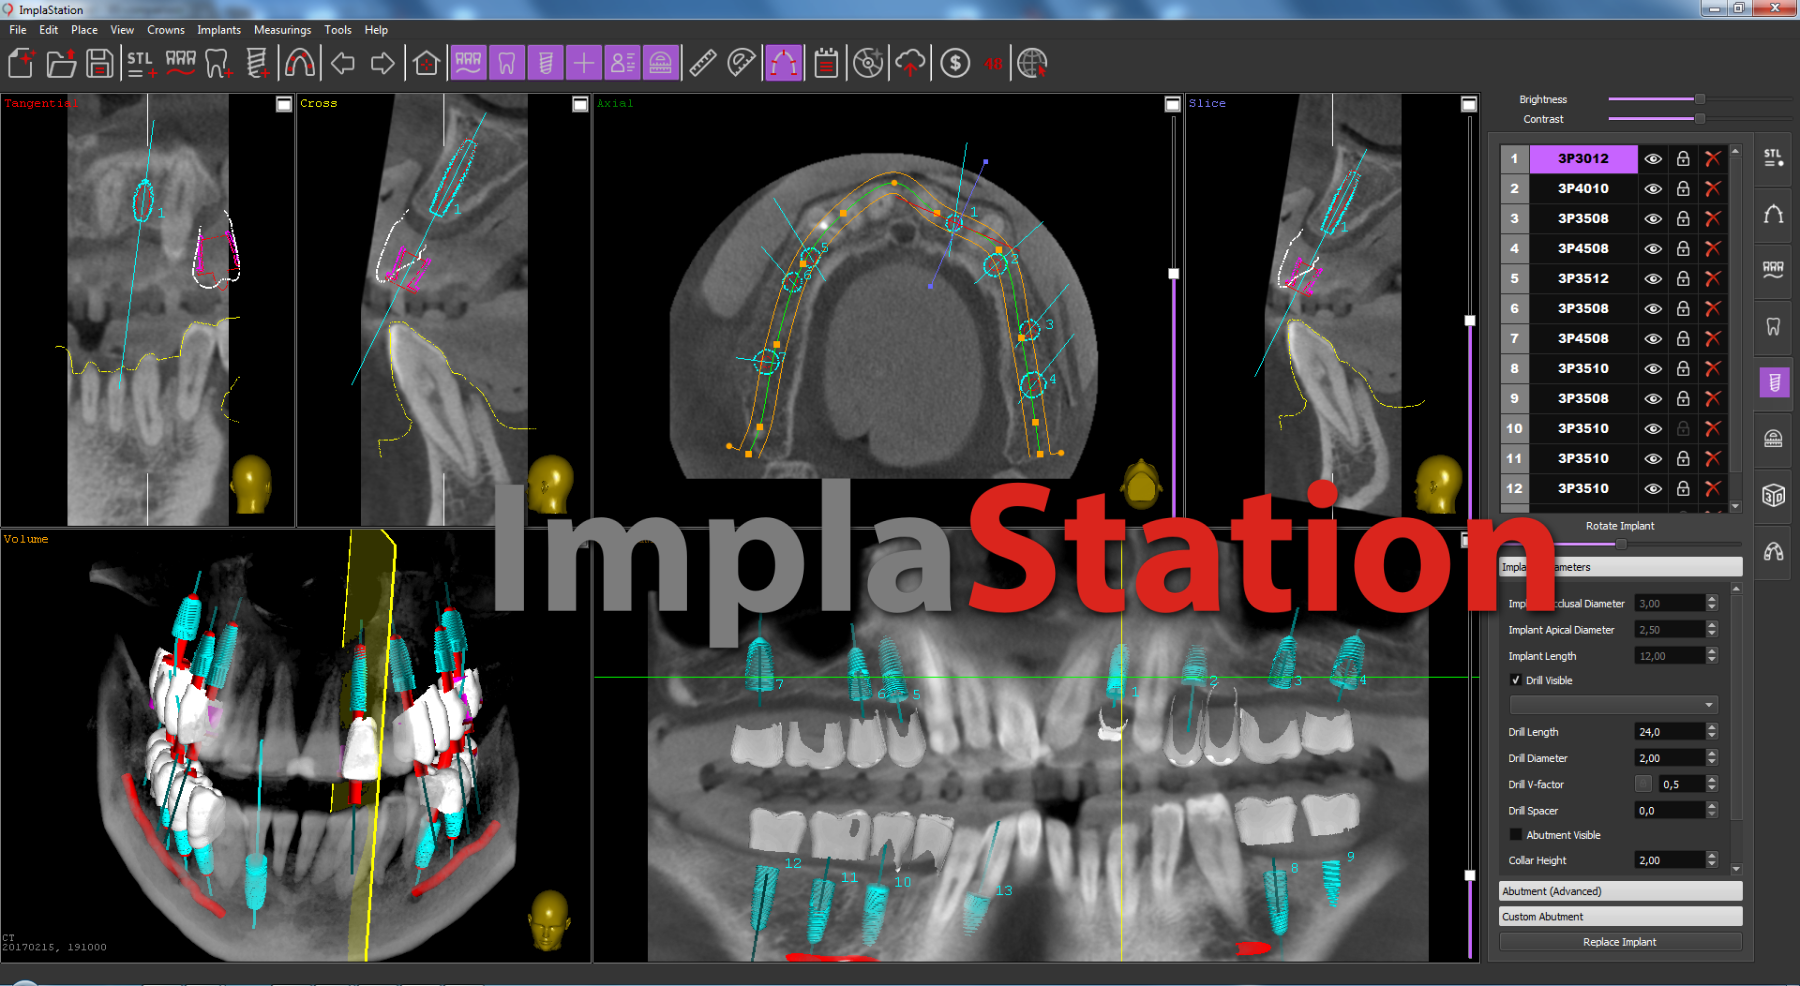This screenshot has width=1800, height=986.
Task: Click the CD disc export icon
Action: tap(868, 63)
